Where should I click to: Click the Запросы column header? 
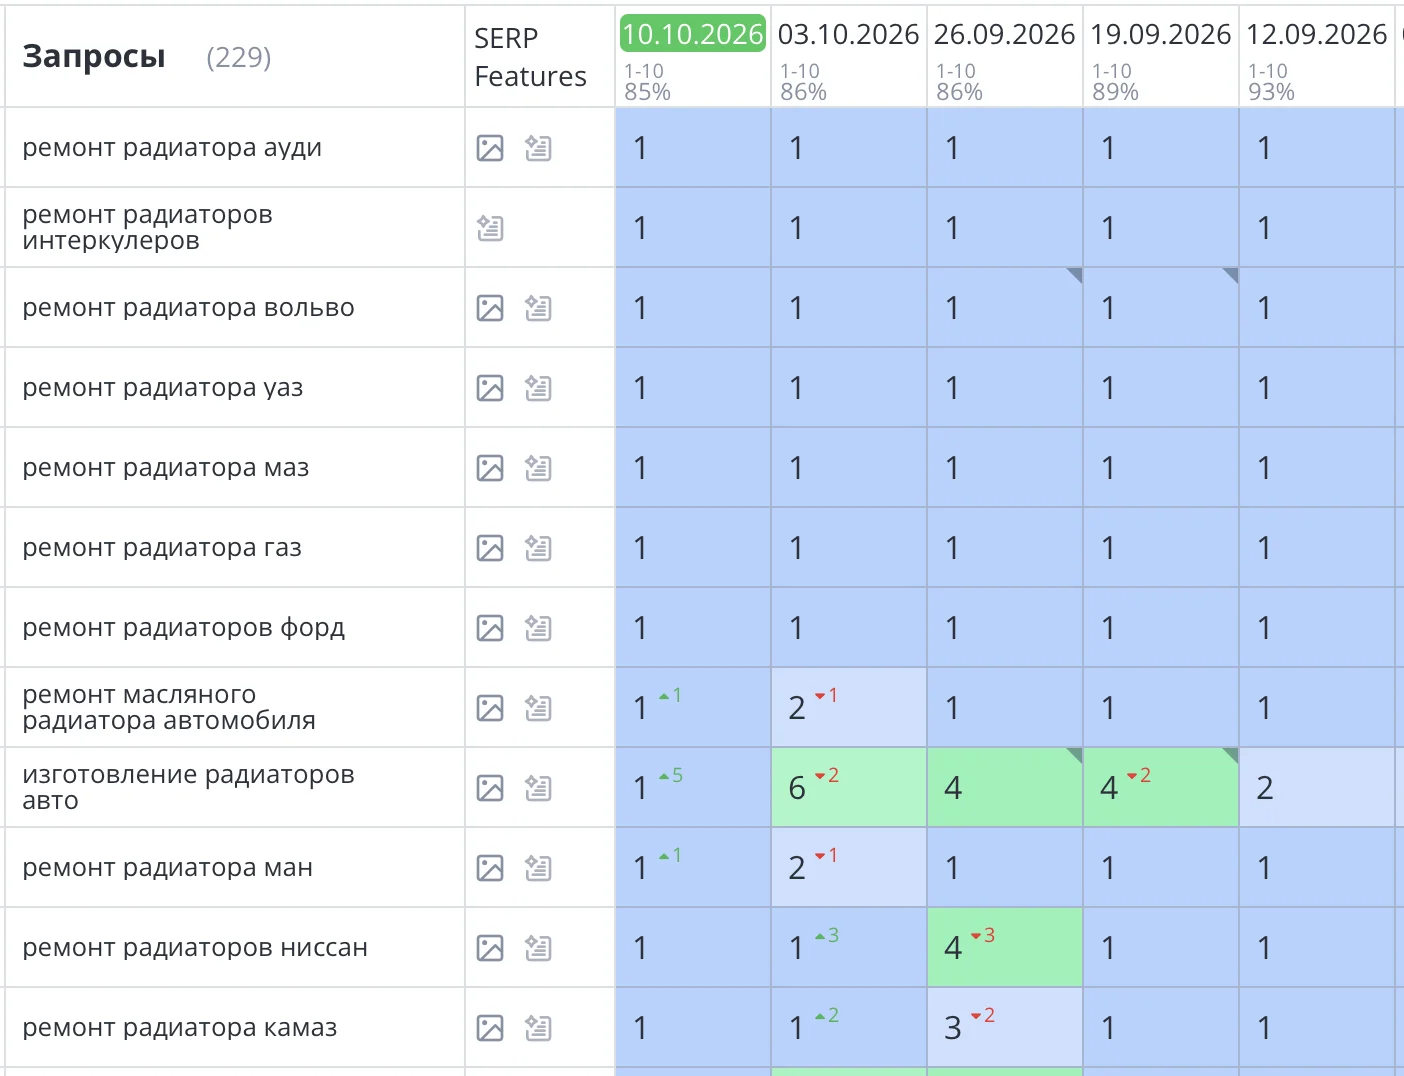(94, 57)
